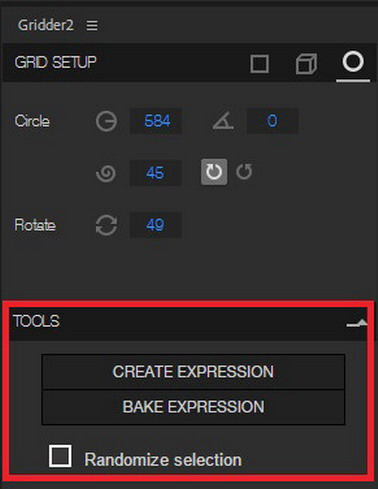Click the BAKE EXPRESSION button
378x489 pixels.
193,407
